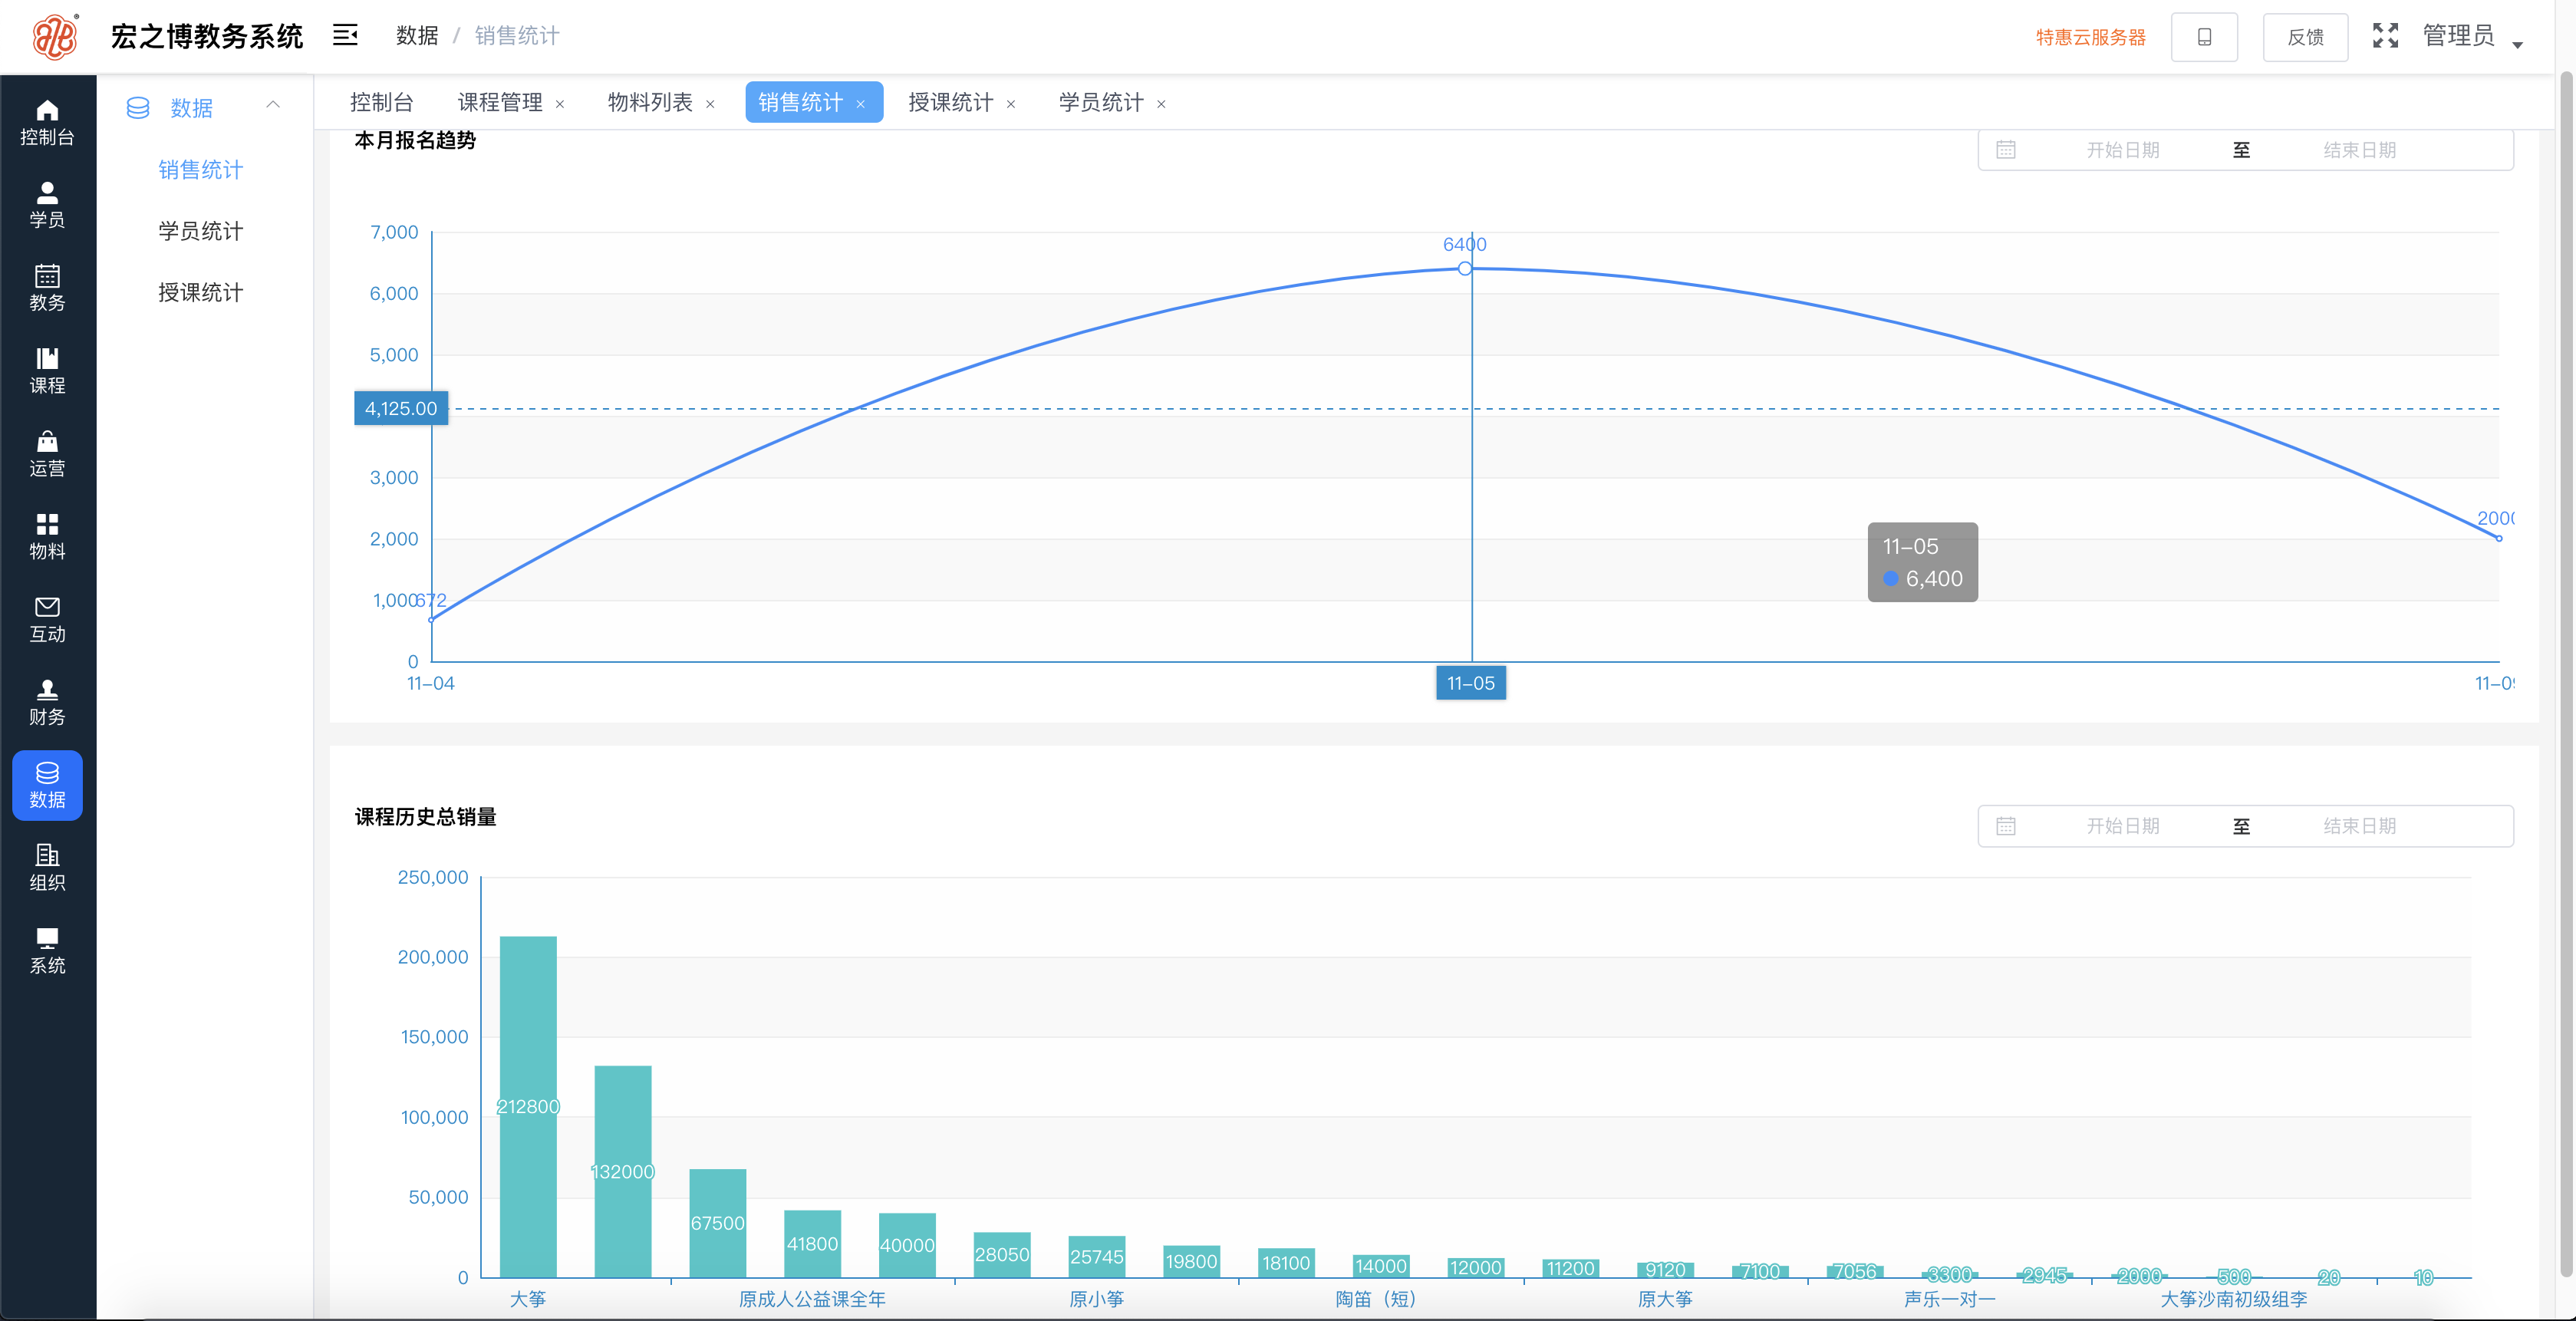Click the 18100 bar in sales chart

pyautogui.click(x=1286, y=1263)
